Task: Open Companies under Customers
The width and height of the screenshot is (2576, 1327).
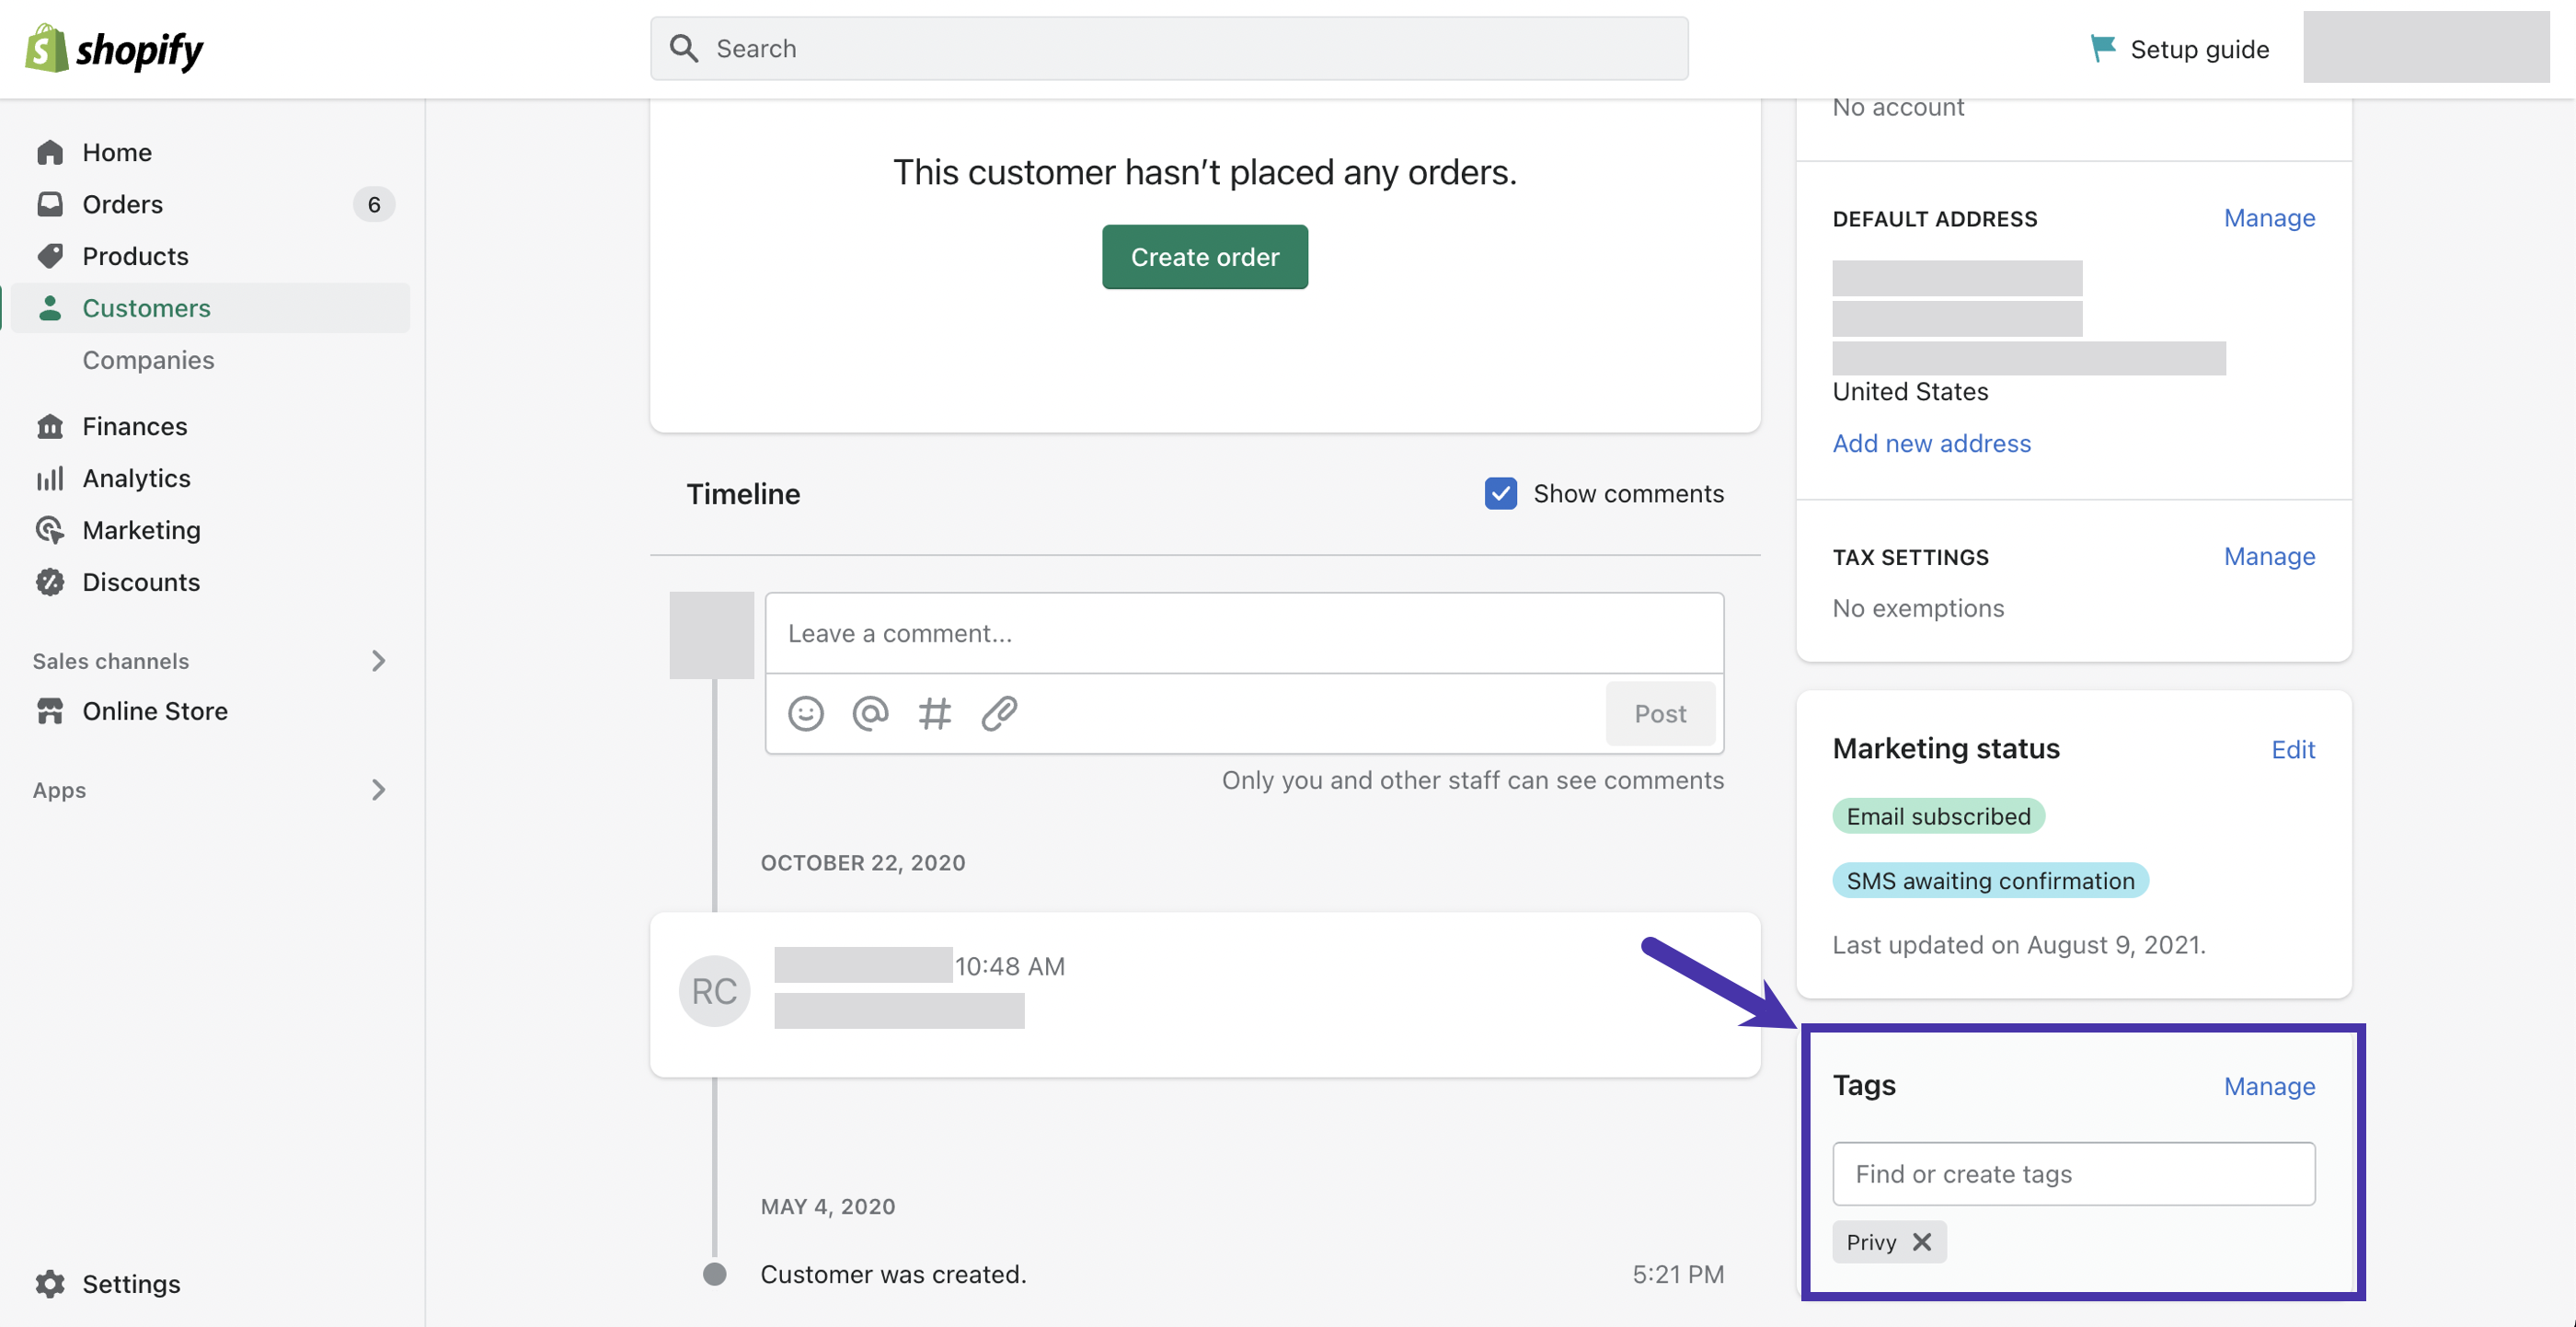Action: [148, 360]
